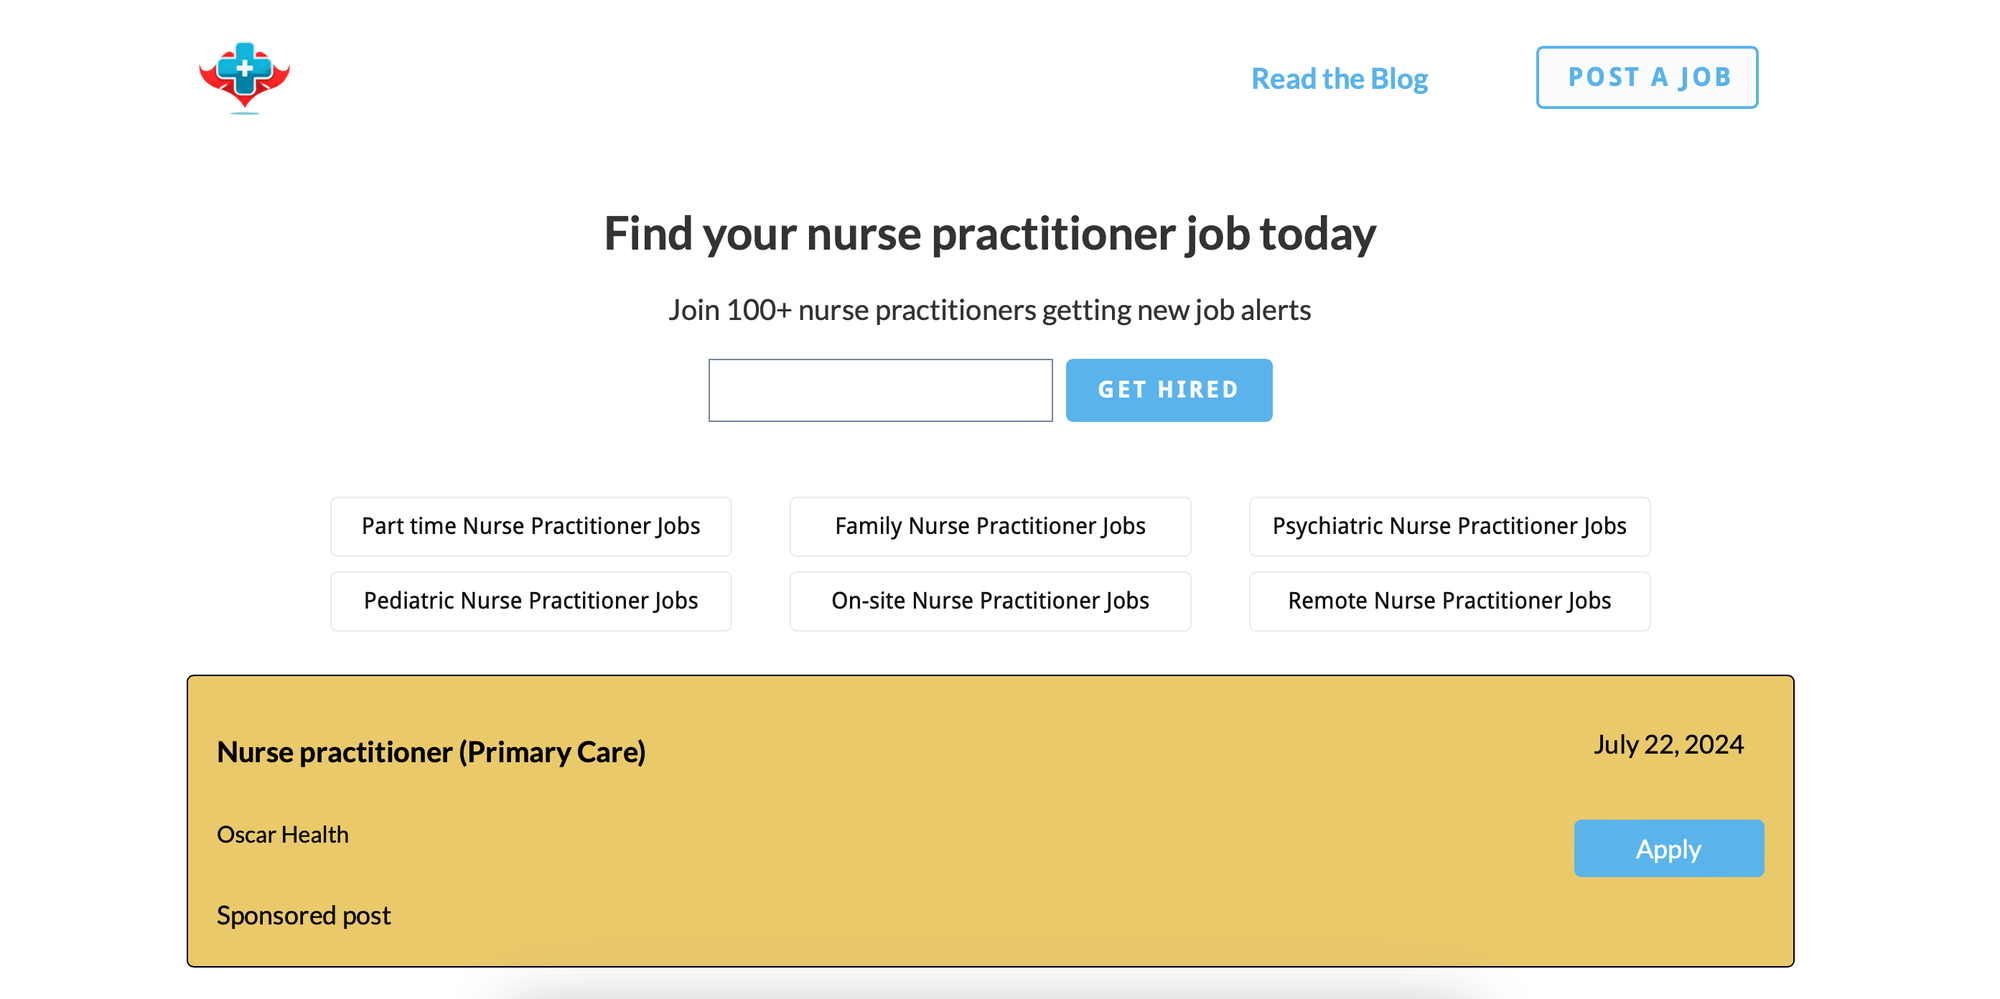The image size is (2000, 999).
Task: Select Pediatric Nurse Practitioner Jobs
Action: click(531, 601)
